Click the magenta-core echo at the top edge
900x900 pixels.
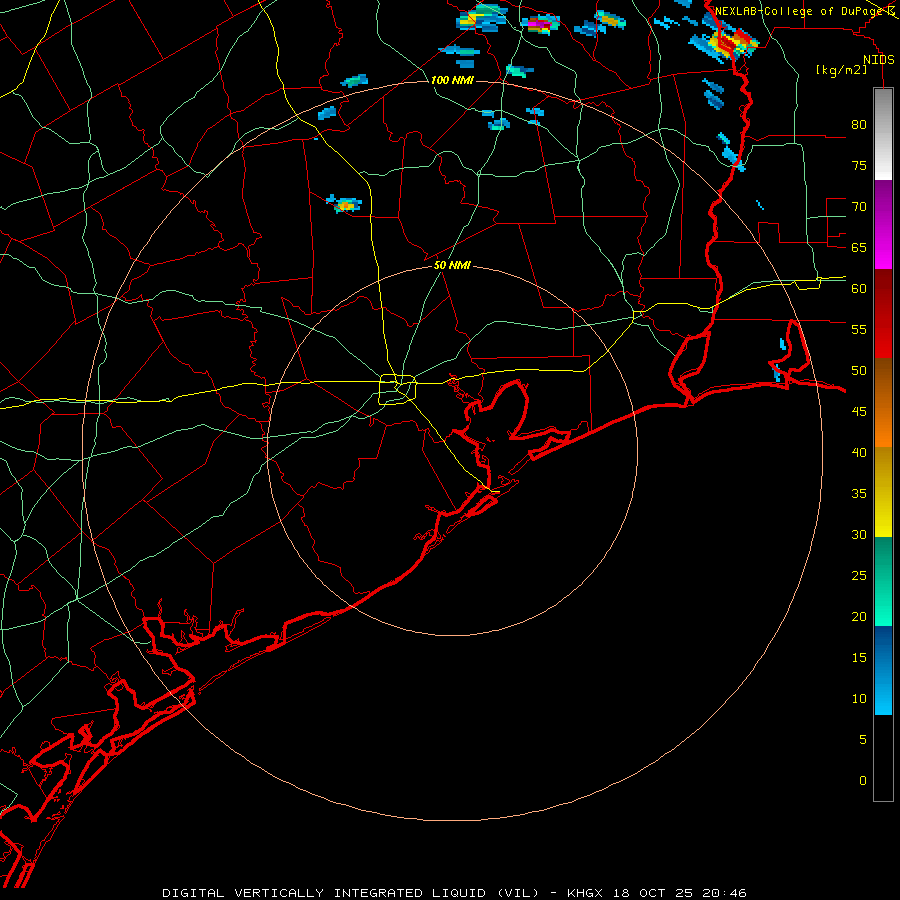tap(540, 24)
